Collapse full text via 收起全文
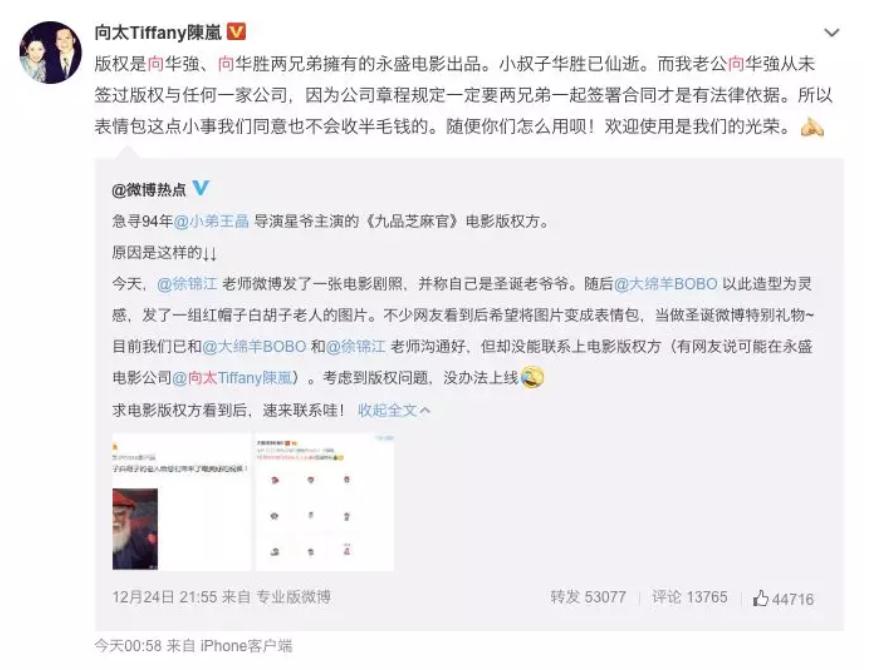The height and width of the screenshot is (670, 896). pyautogui.click(x=394, y=410)
